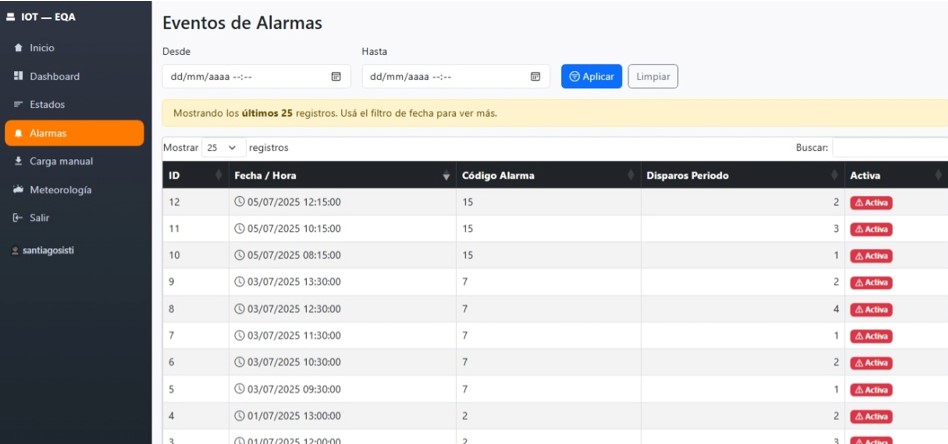This screenshot has height=444, width=948.
Task: Click Activa badge in row ID 4
Action: coord(871,417)
